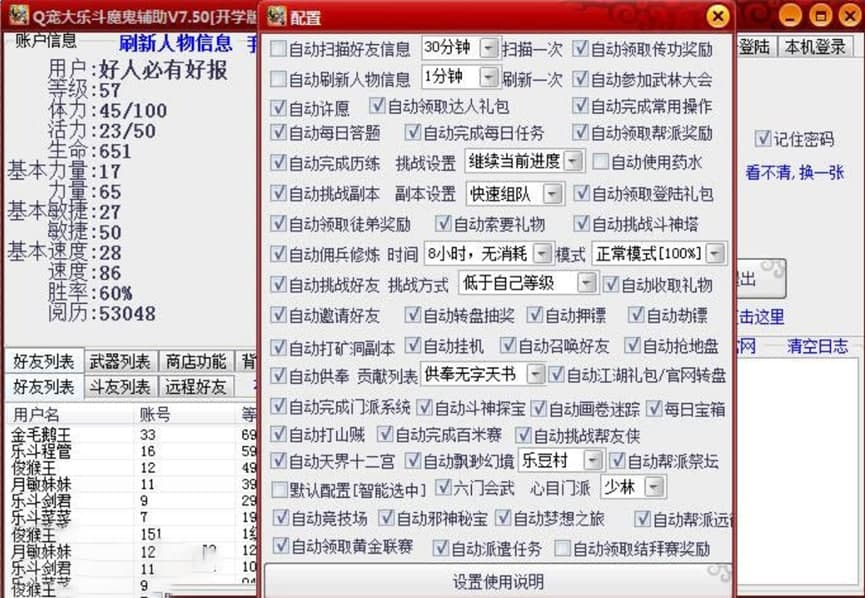This screenshot has height=598, width=865.
Task: Select friend row 乐斗程管
Action: point(132,451)
